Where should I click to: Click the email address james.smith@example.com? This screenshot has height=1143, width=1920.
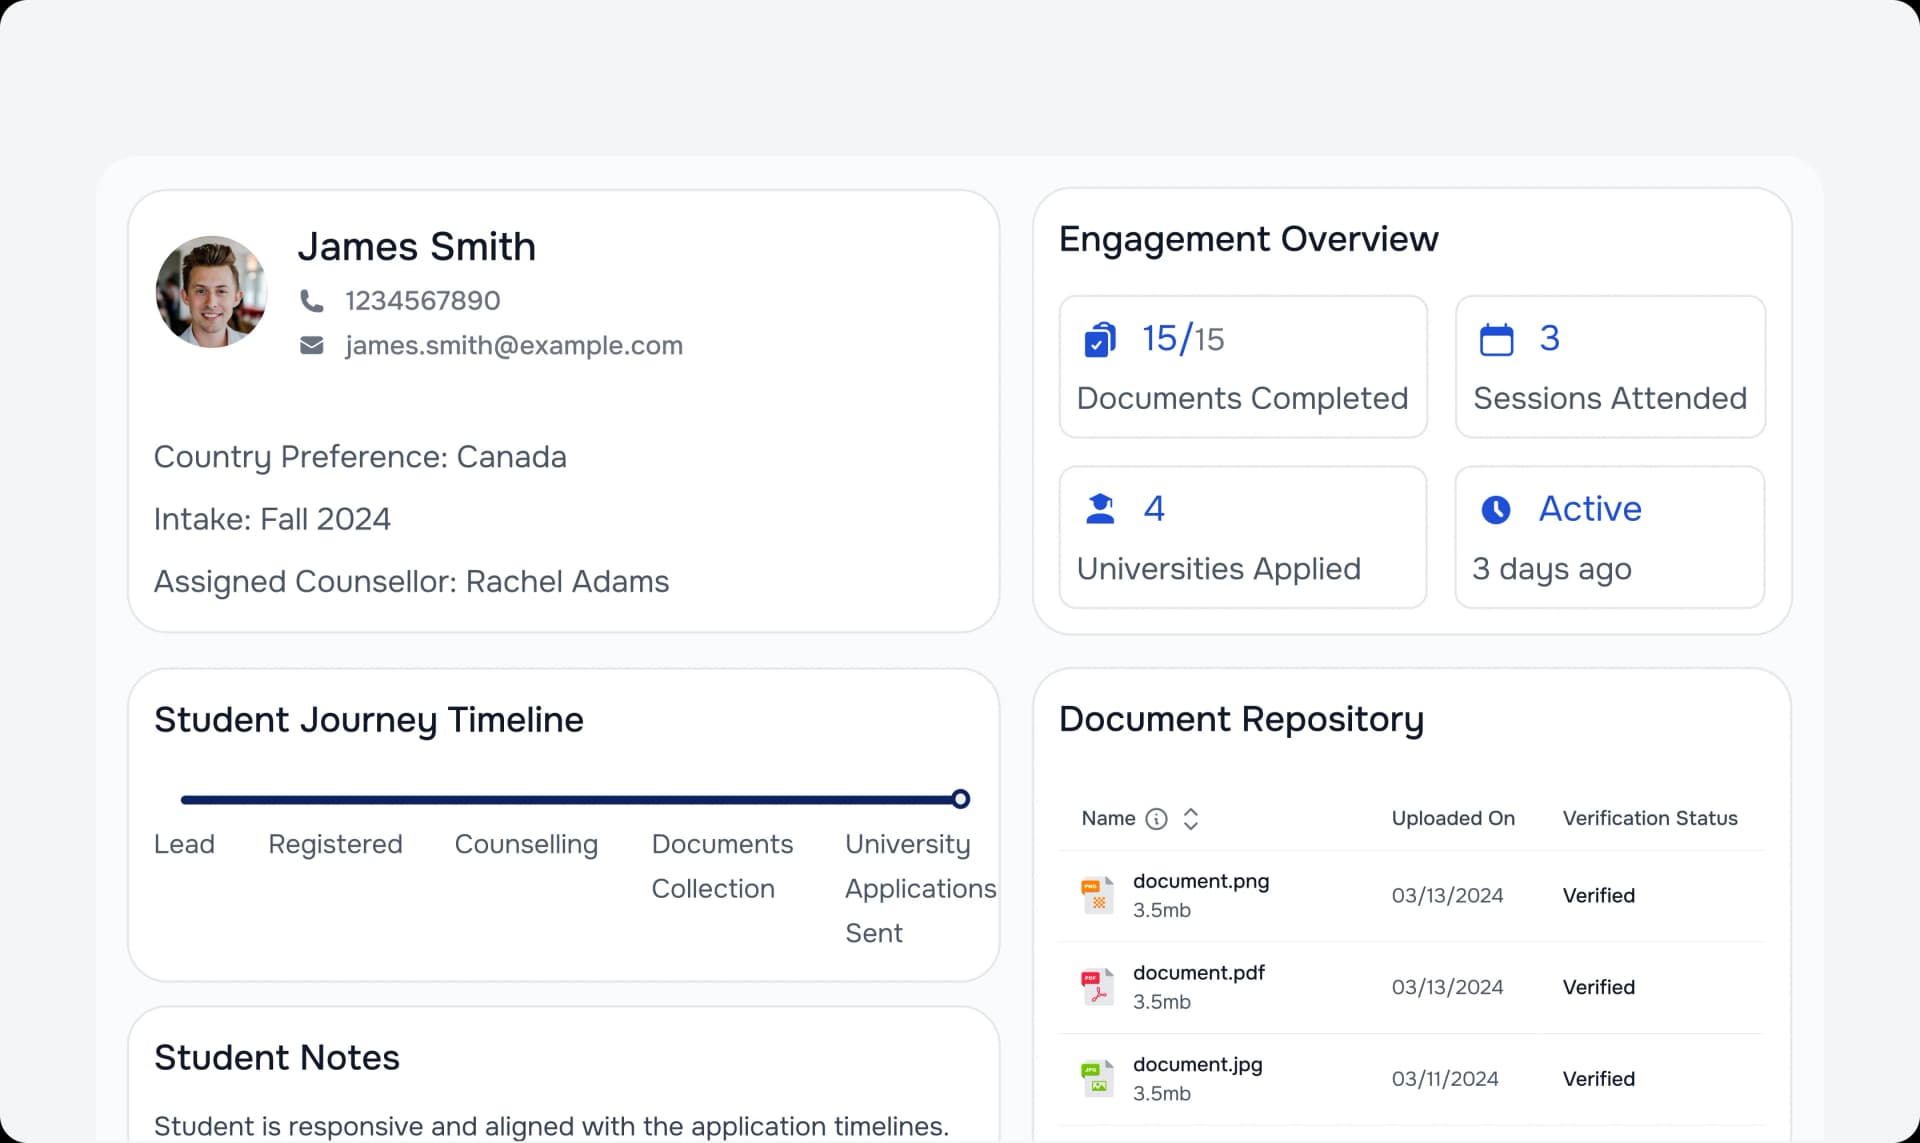click(514, 345)
